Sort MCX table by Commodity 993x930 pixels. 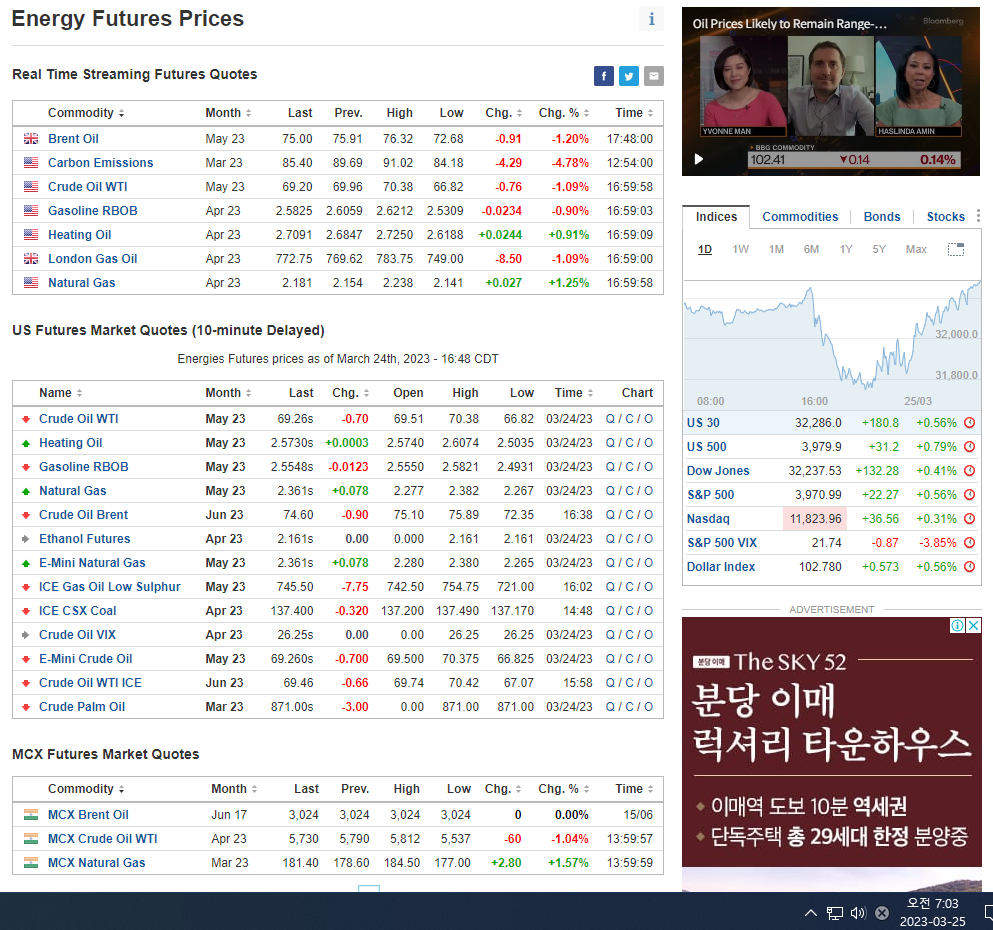click(x=86, y=789)
